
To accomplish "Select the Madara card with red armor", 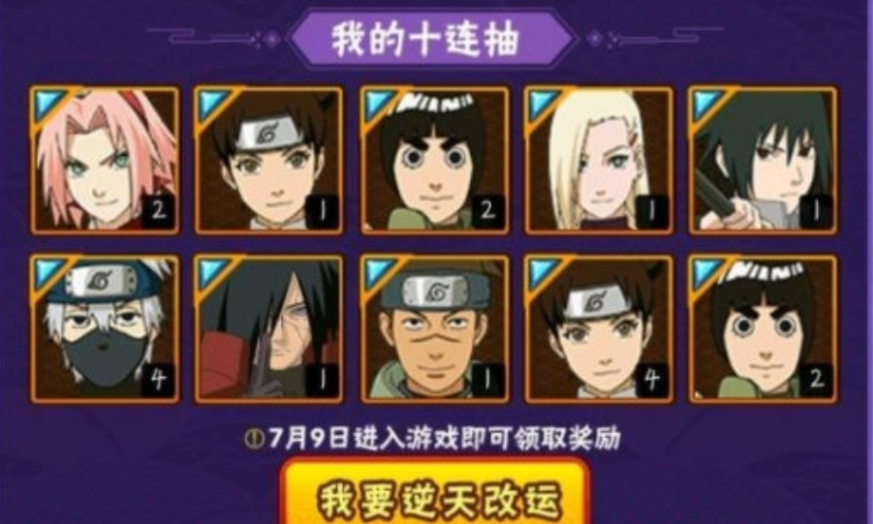I will [x=269, y=329].
